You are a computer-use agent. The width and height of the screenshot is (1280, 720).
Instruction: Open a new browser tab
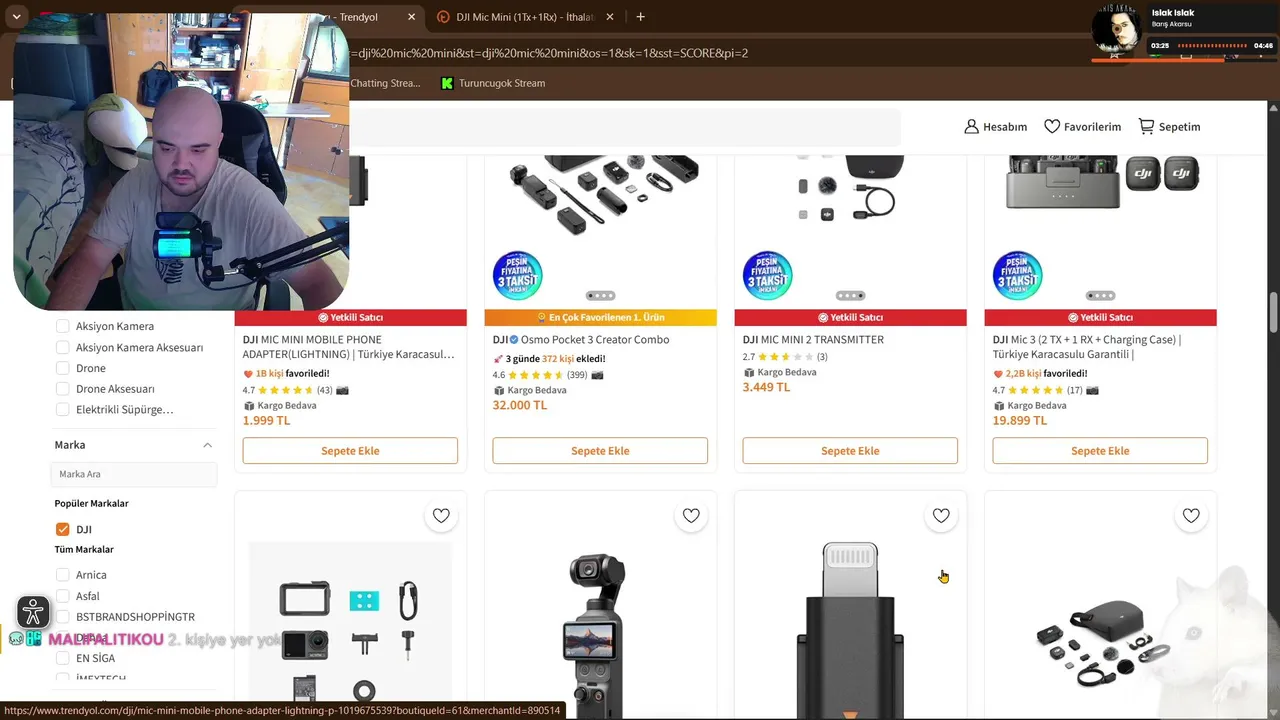click(640, 17)
